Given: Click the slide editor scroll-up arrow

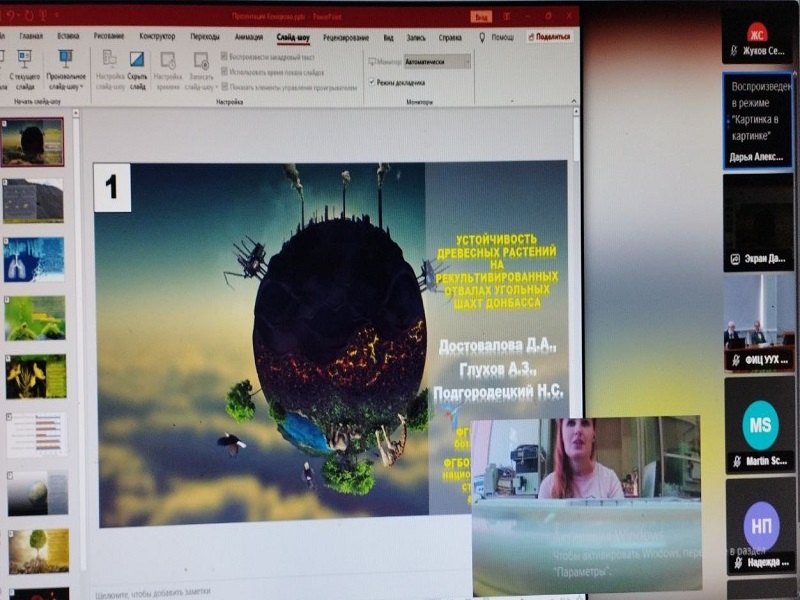Looking at the screenshot, I should (x=576, y=111).
